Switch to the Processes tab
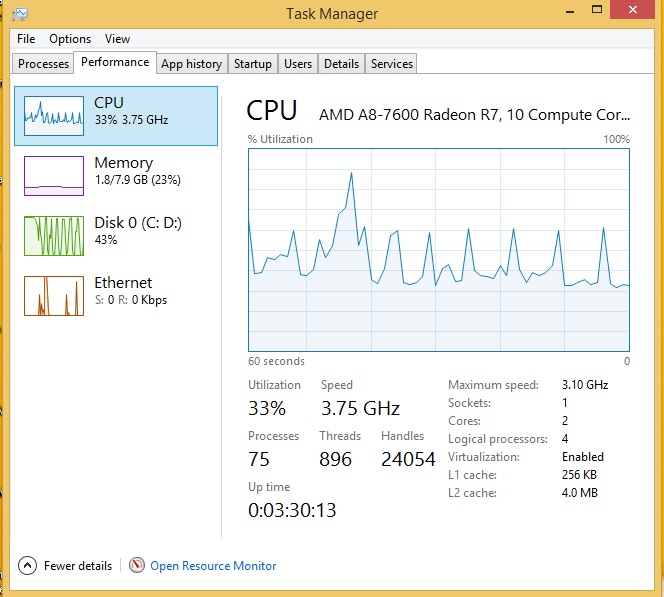Screen dimensions: 664x597 coord(43,64)
